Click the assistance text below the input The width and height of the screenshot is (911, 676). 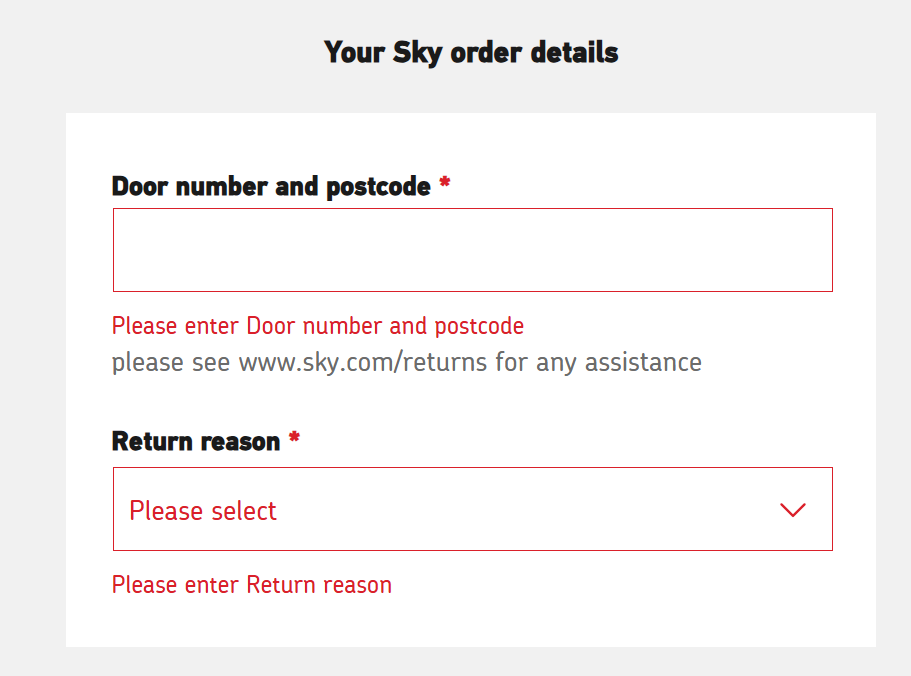[x=406, y=362]
